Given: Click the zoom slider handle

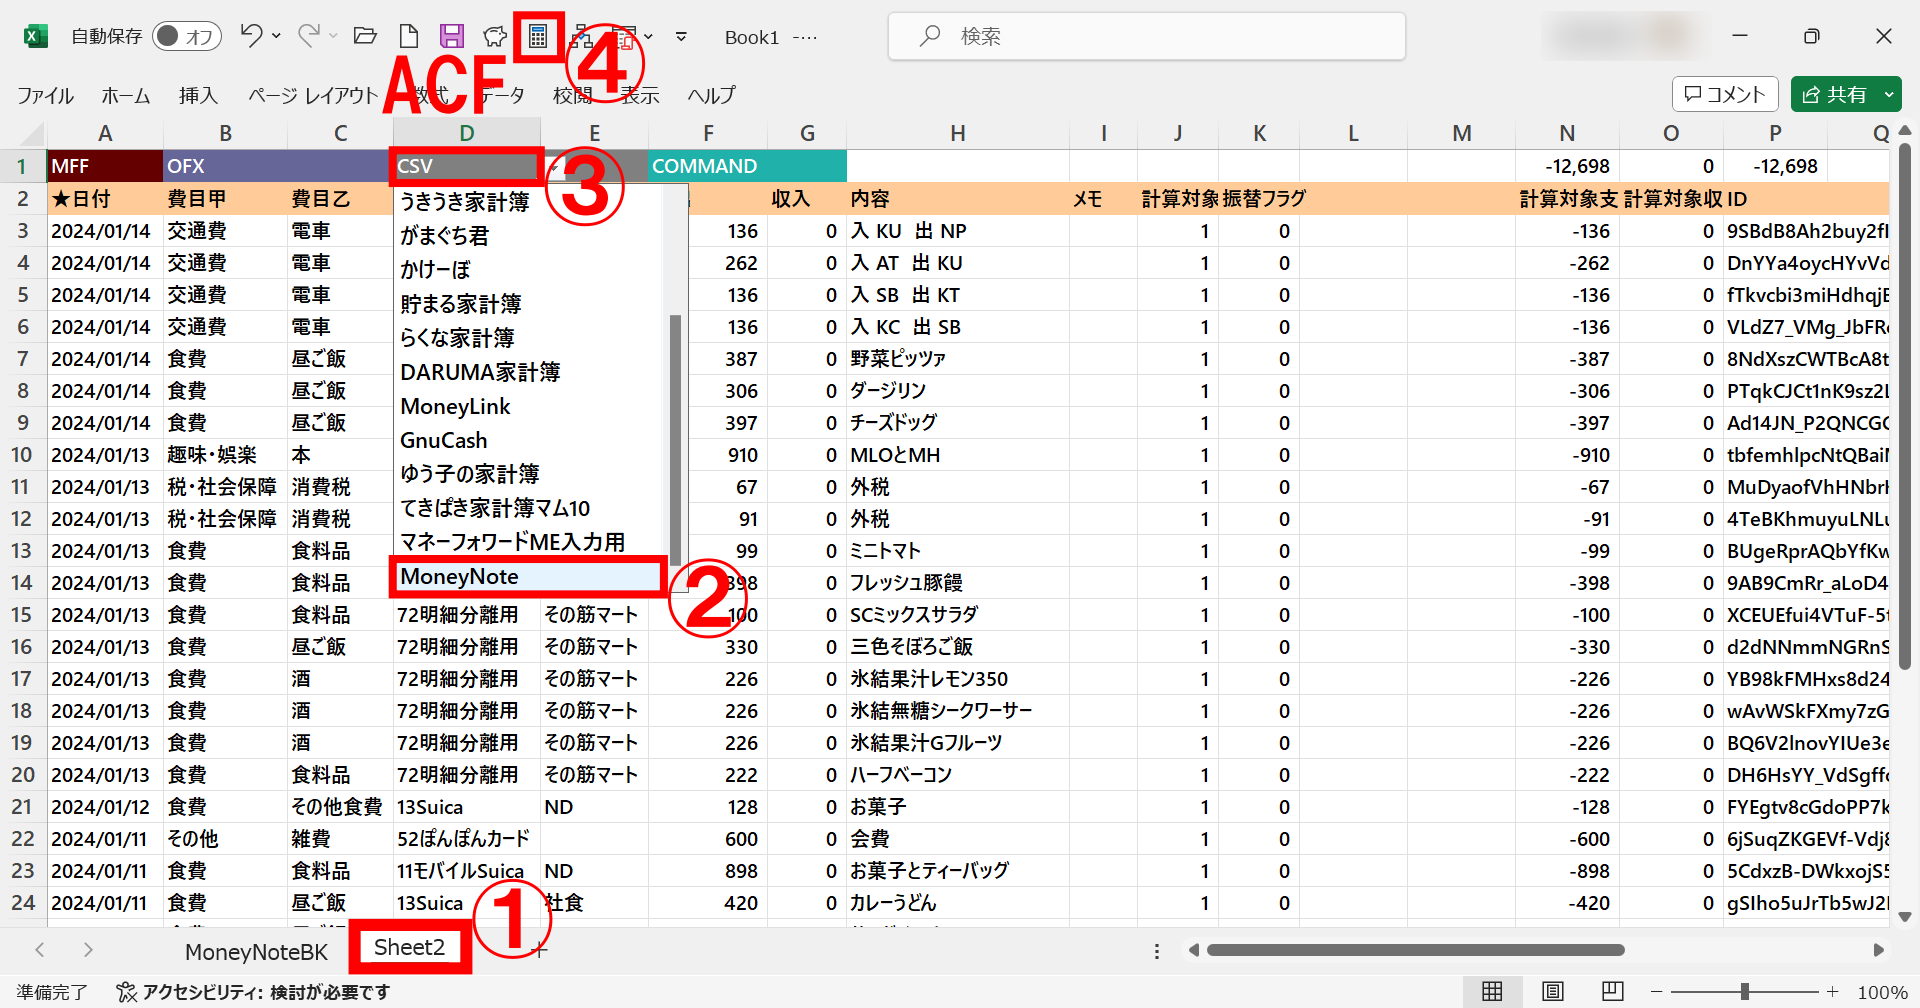Looking at the screenshot, I should coord(1745,991).
